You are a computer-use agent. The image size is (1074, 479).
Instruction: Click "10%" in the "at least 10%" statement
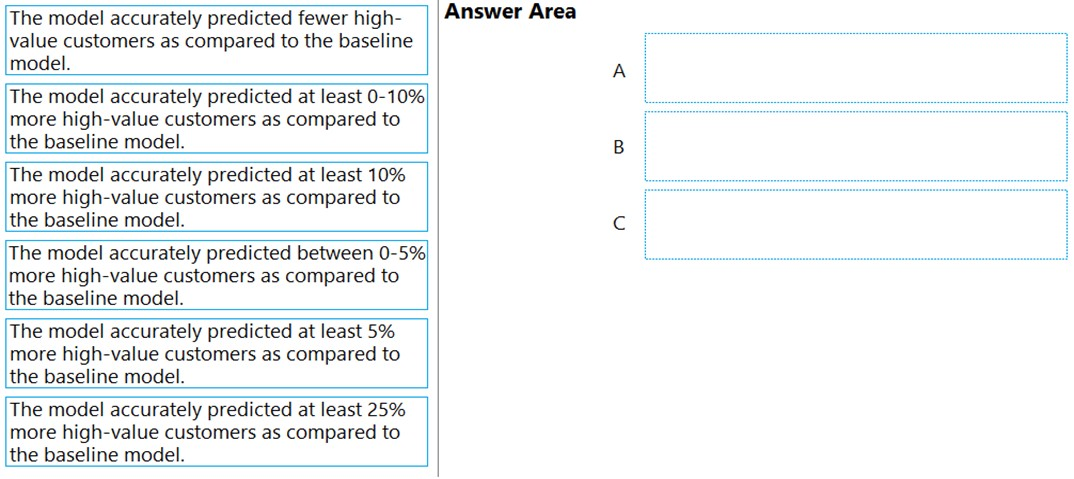tap(384, 175)
